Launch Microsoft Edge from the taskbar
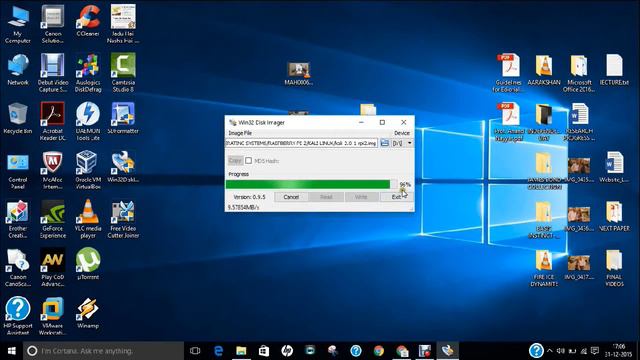The width and height of the screenshot is (640, 360). point(218,351)
